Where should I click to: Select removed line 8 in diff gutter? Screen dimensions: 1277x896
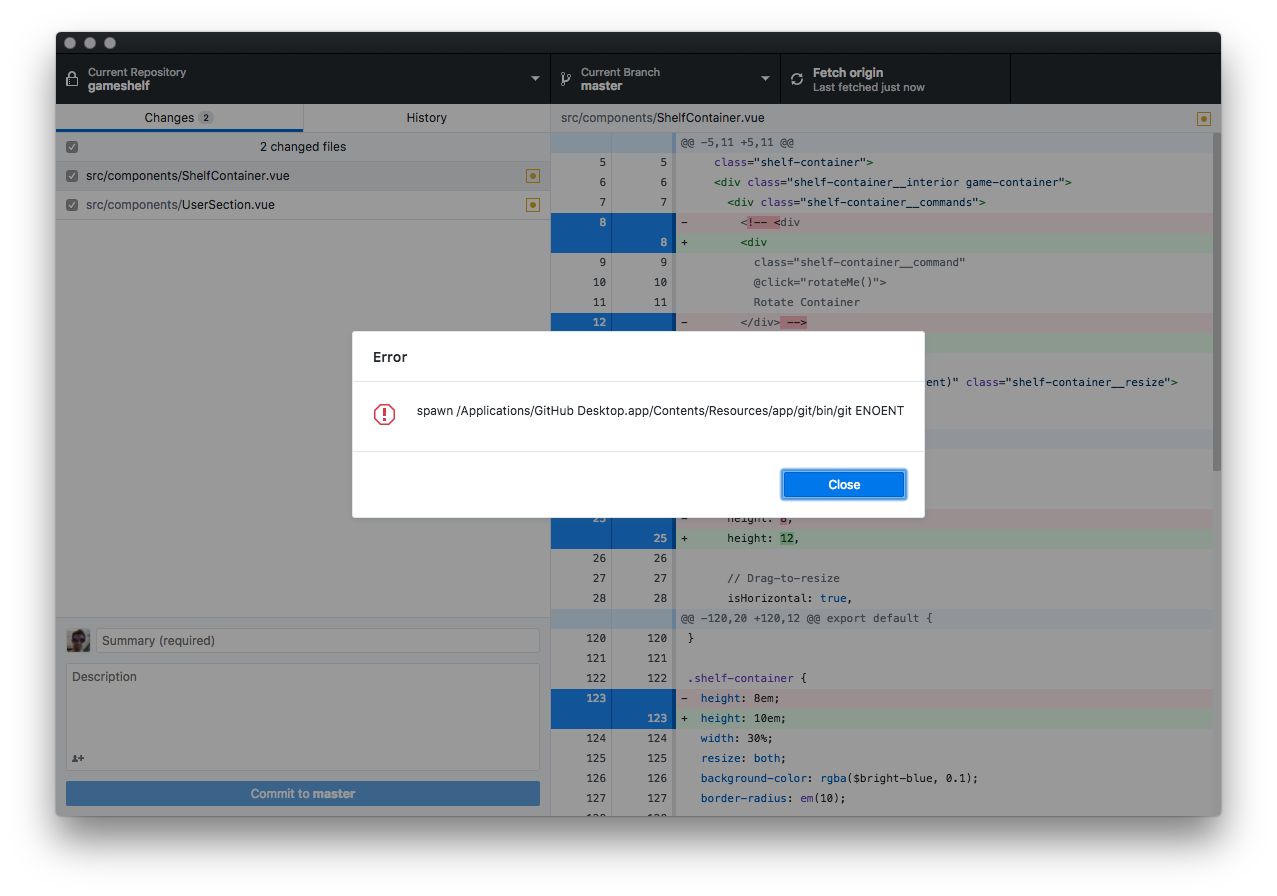[581, 222]
